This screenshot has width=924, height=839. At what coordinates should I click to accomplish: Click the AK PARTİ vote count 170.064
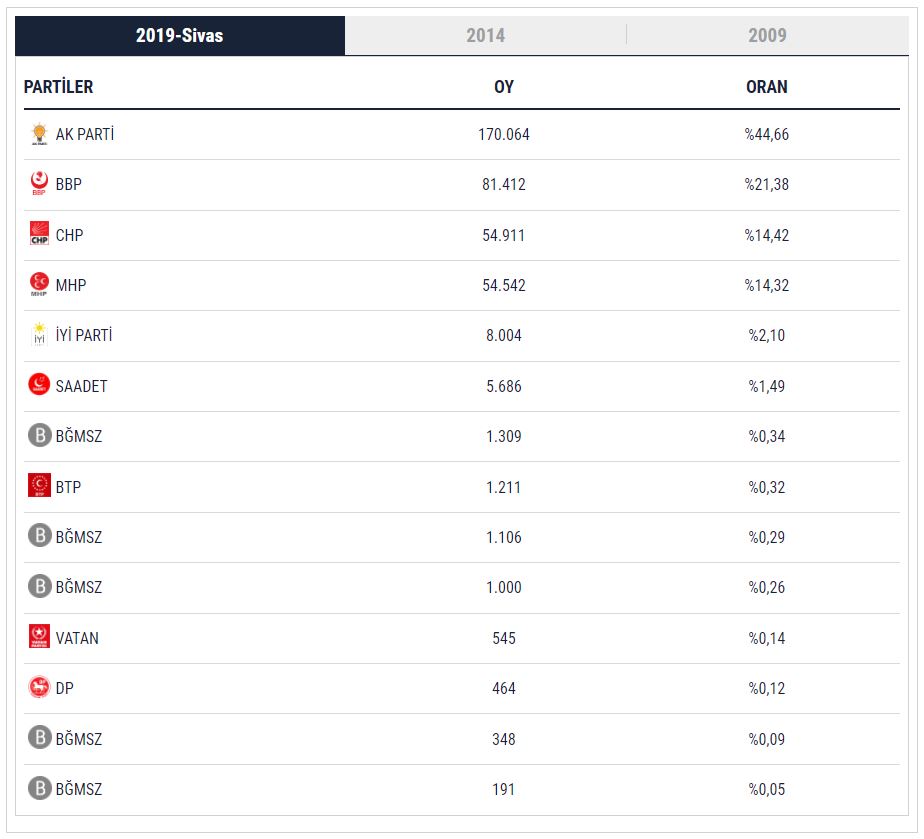pyautogui.click(x=504, y=134)
